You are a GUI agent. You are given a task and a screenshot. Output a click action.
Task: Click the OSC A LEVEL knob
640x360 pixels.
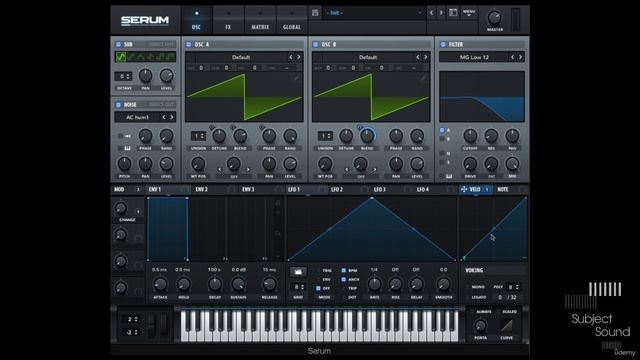pyautogui.click(x=290, y=164)
